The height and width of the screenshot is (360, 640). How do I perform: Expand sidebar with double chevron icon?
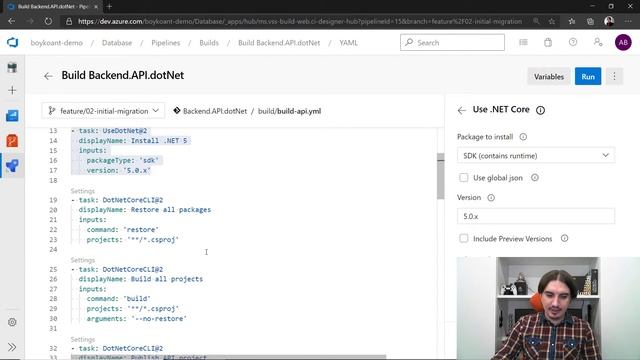point(12,347)
